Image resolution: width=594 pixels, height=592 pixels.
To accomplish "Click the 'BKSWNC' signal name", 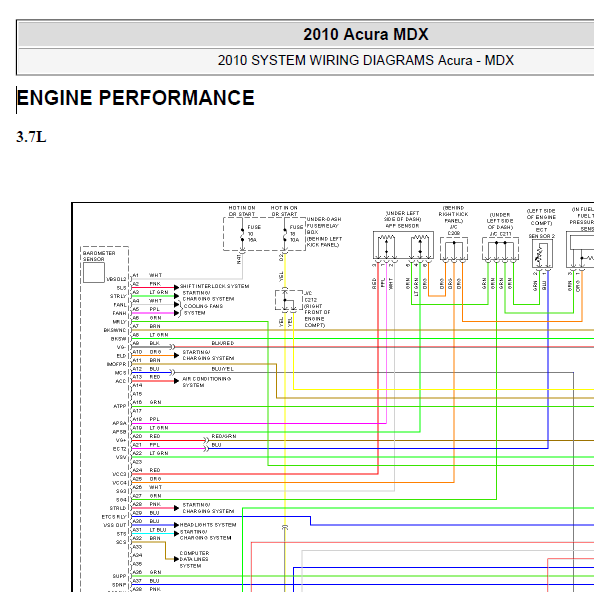I will (x=115, y=330).
